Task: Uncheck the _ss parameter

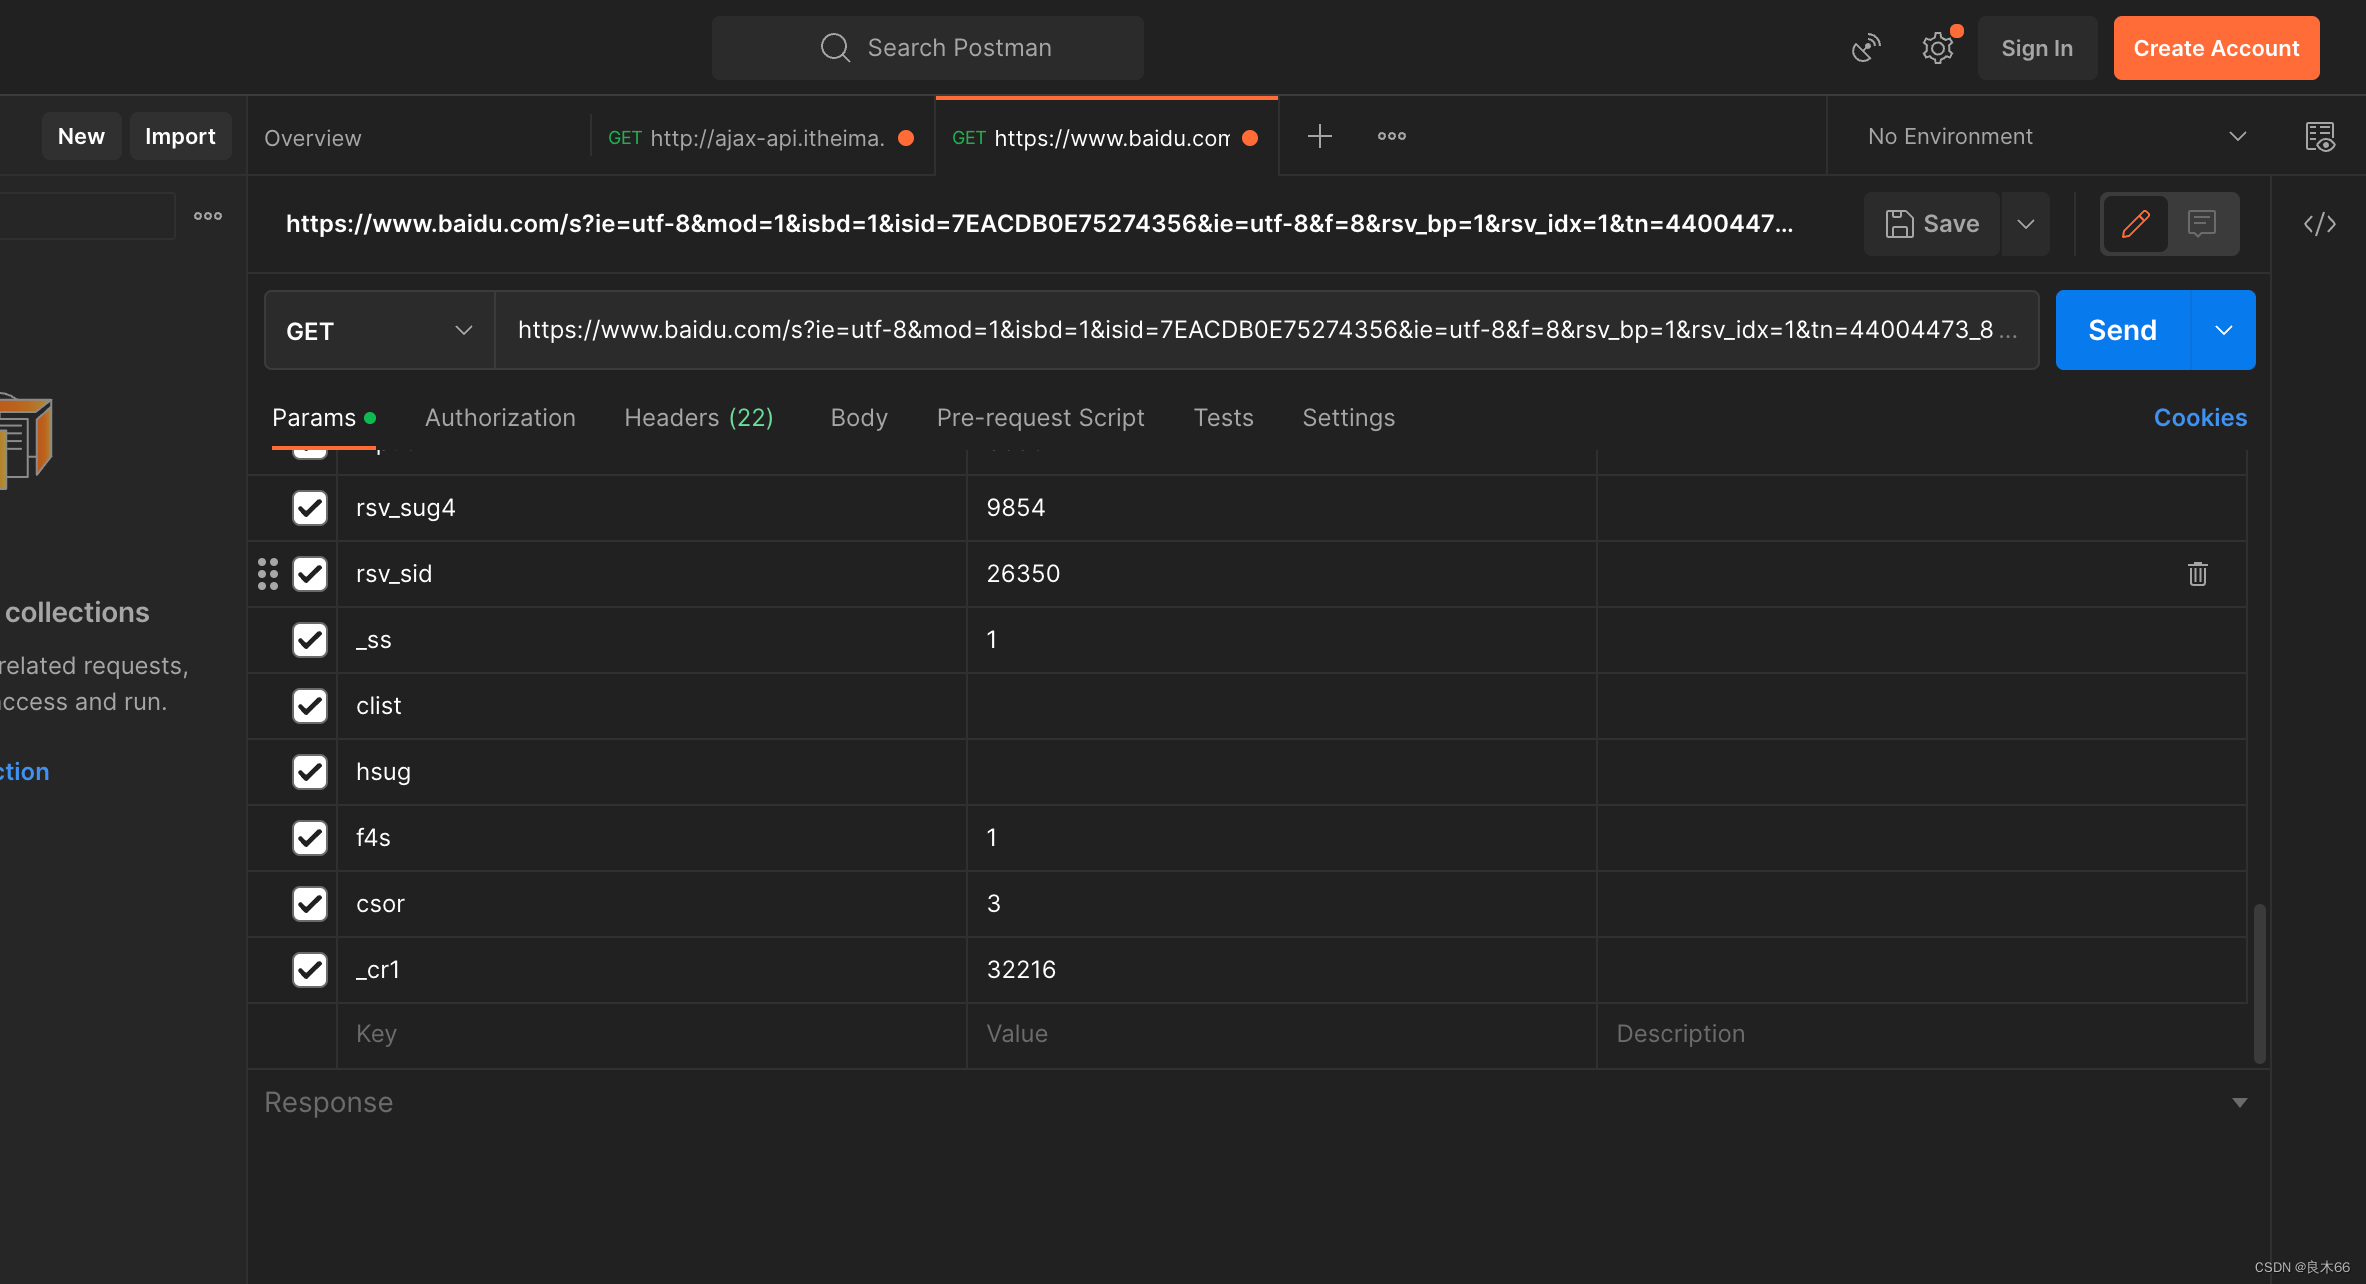Action: 310,640
